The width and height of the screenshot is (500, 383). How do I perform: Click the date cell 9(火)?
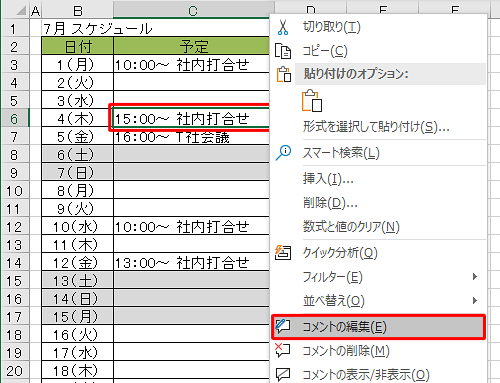(x=78, y=208)
